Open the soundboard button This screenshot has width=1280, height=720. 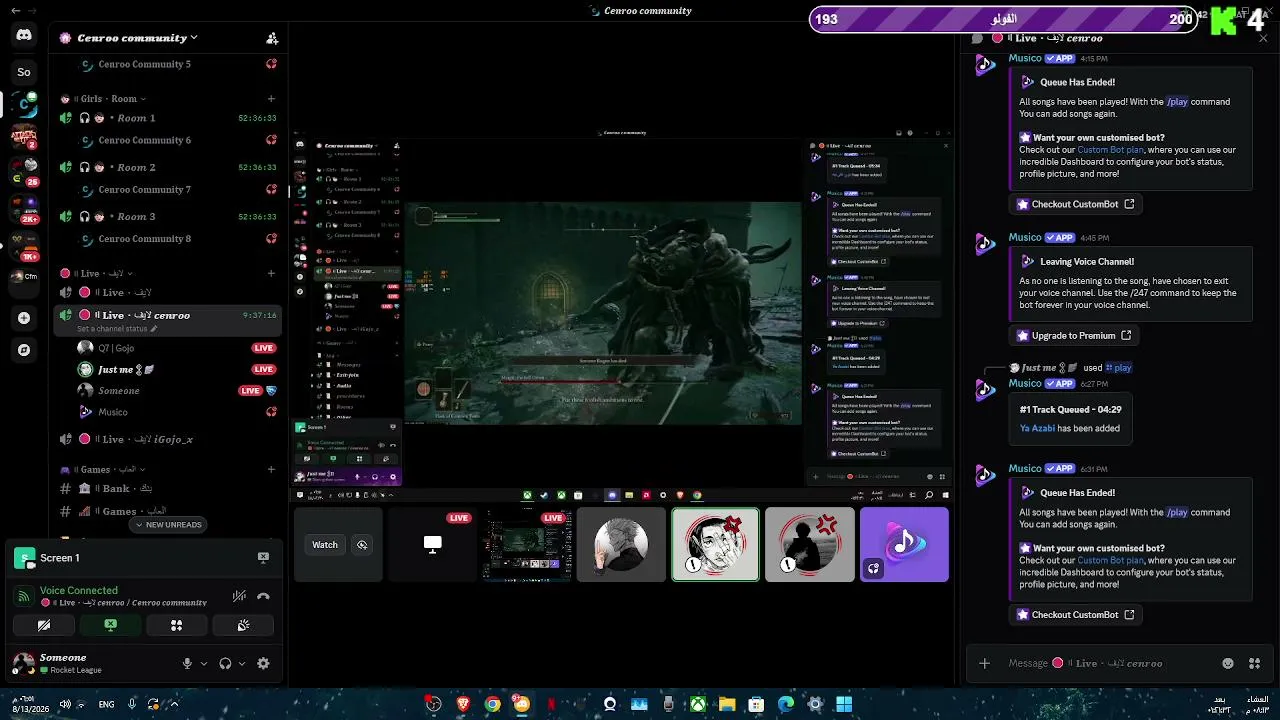click(x=243, y=625)
